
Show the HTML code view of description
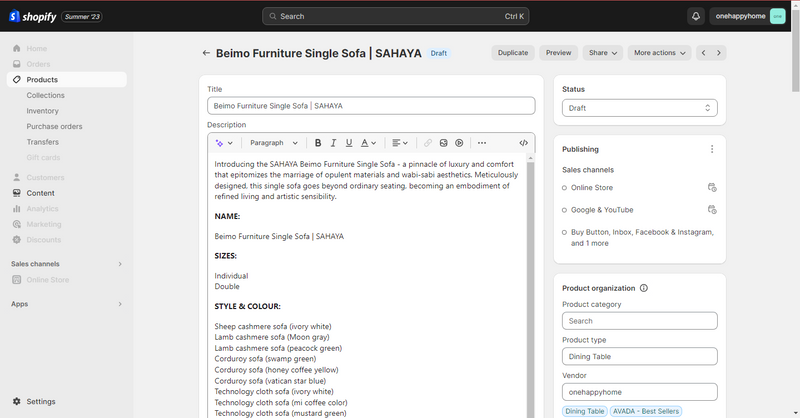[523, 143]
